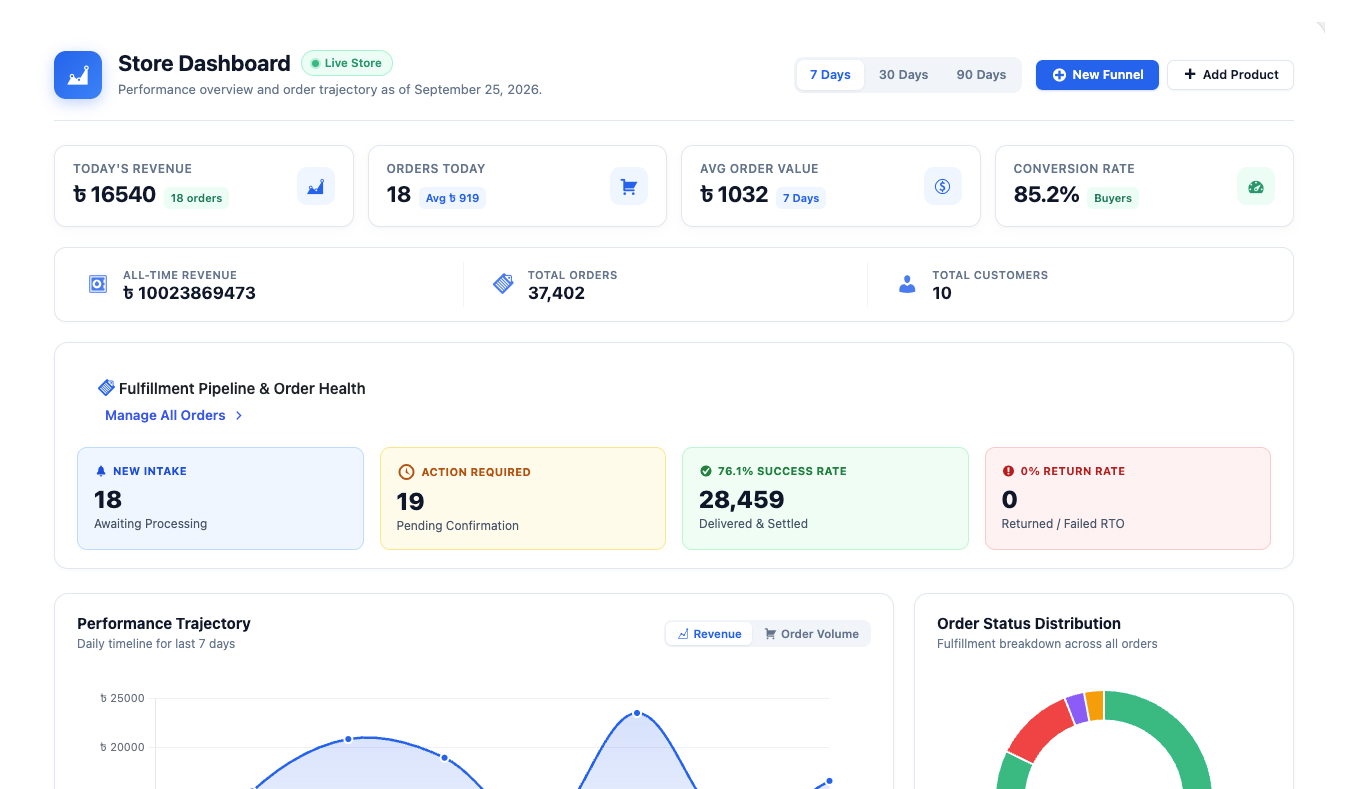The height and width of the screenshot is (789, 1357).
Task: Click the Total Customers value 10
Action: pos(942,293)
